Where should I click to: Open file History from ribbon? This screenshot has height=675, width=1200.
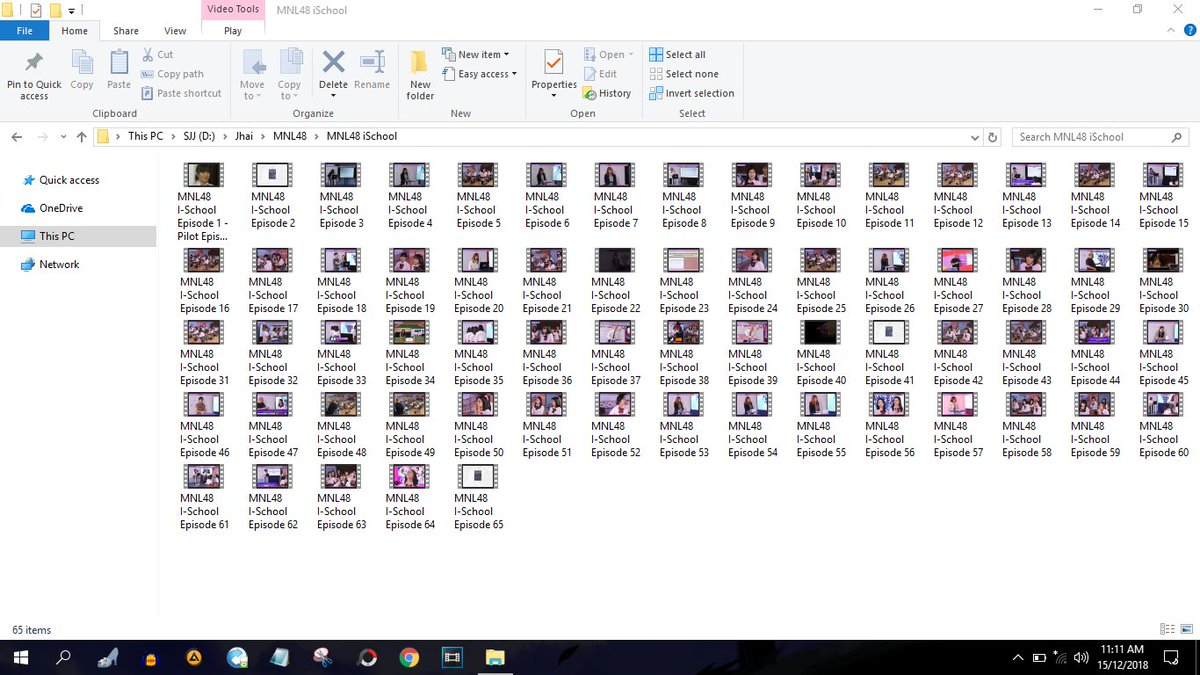(x=608, y=93)
